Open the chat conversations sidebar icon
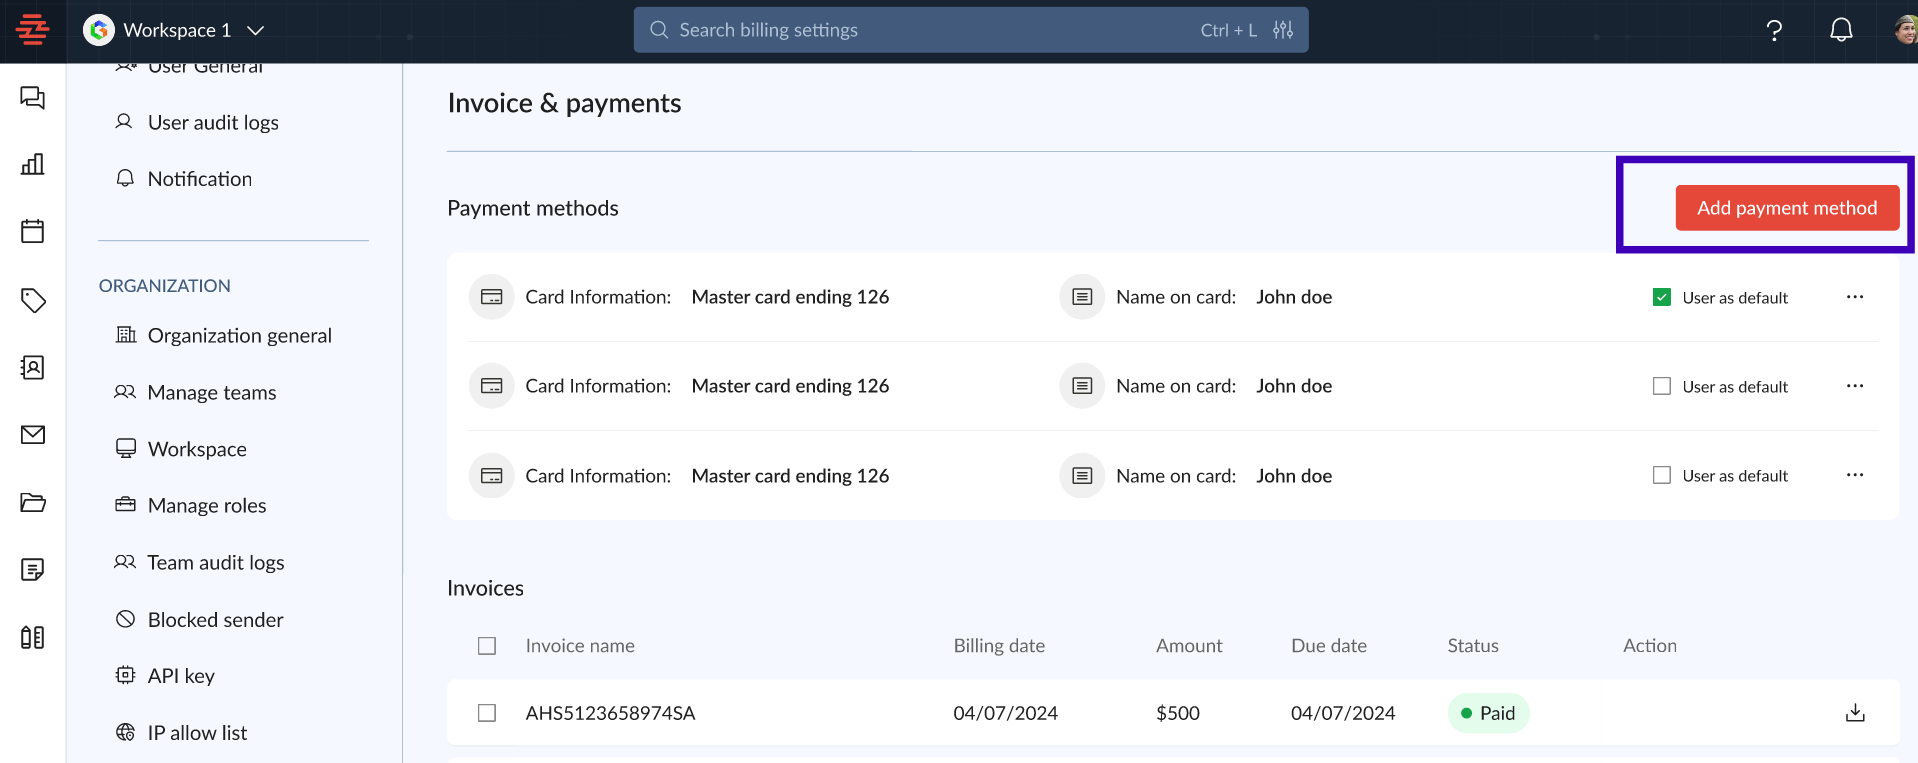1918x763 pixels. pos(32,98)
